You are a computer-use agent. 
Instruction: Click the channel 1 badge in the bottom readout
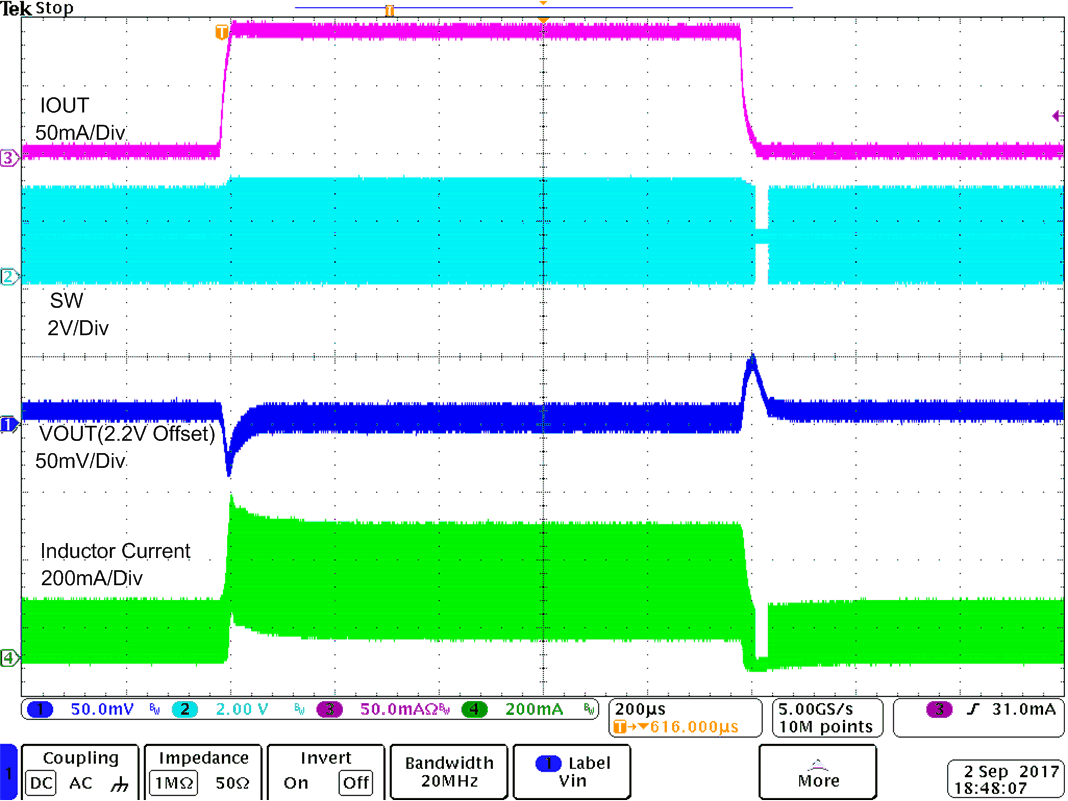click(41, 709)
